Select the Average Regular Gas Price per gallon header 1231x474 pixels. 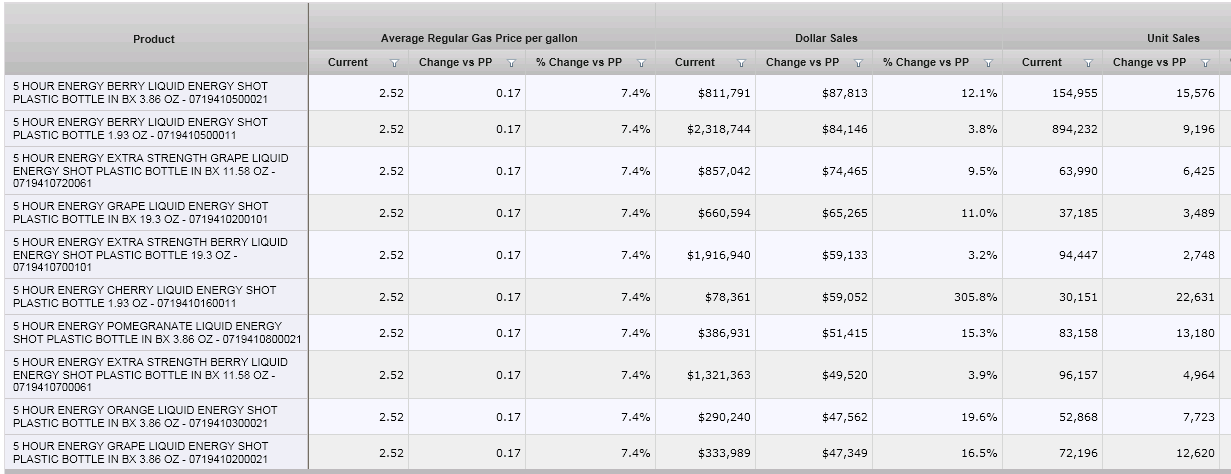point(479,38)
